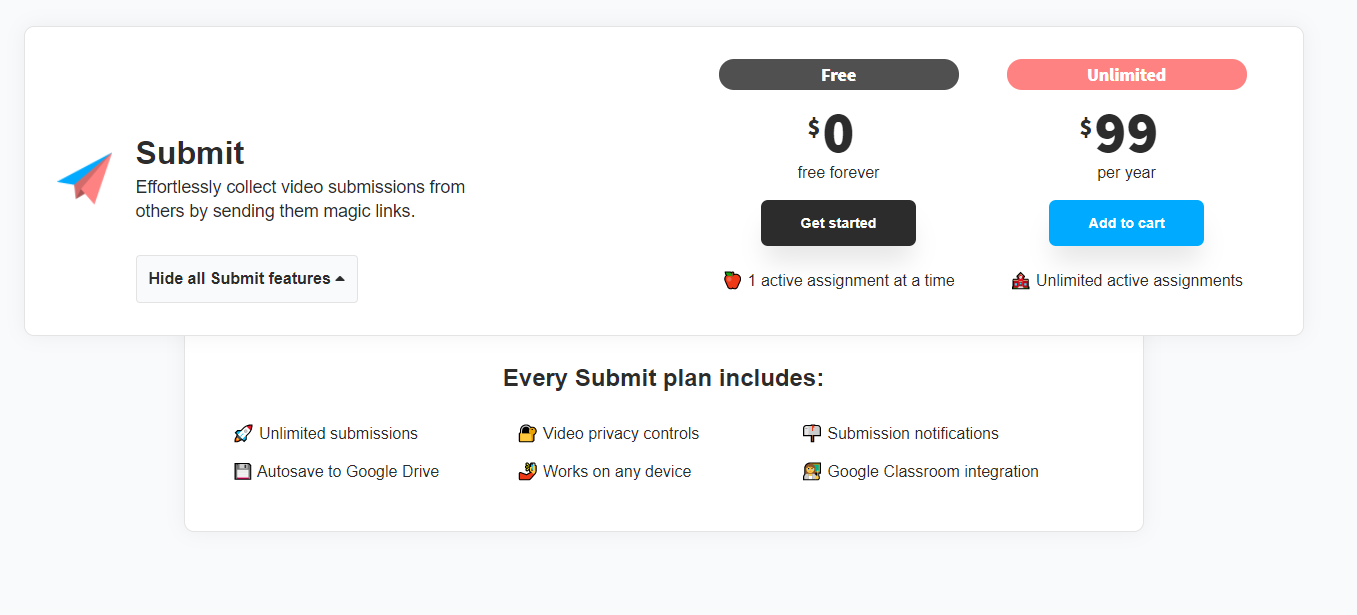Select the Unlimited plan pill label

coord(1126,75)
